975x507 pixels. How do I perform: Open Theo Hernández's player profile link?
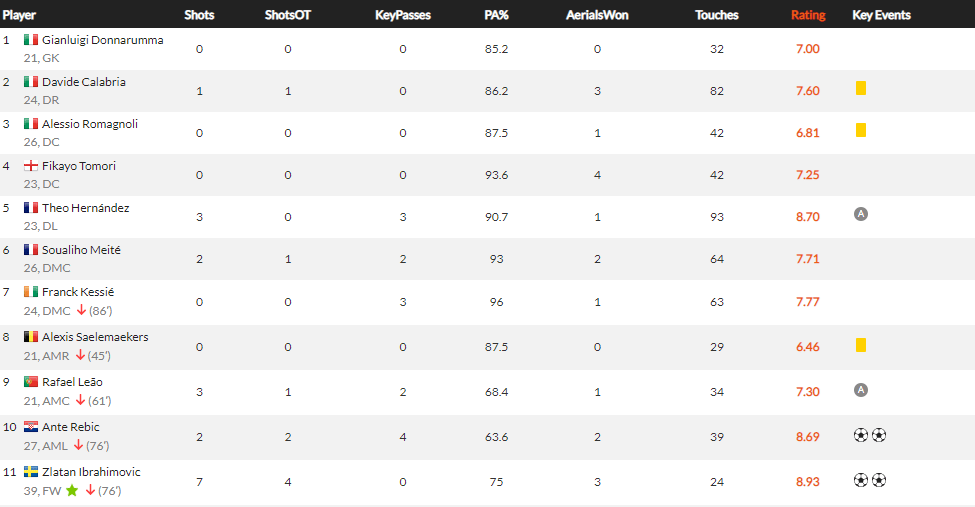[86, 208]
